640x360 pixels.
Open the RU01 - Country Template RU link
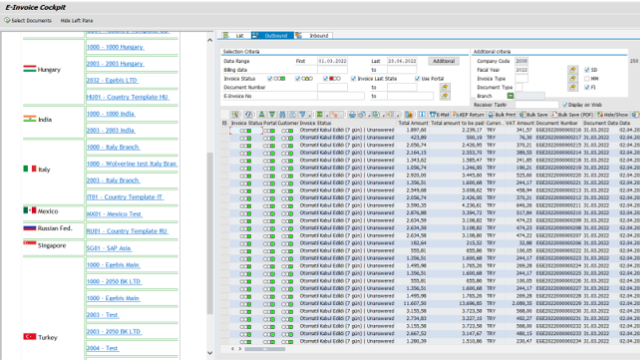127,231
